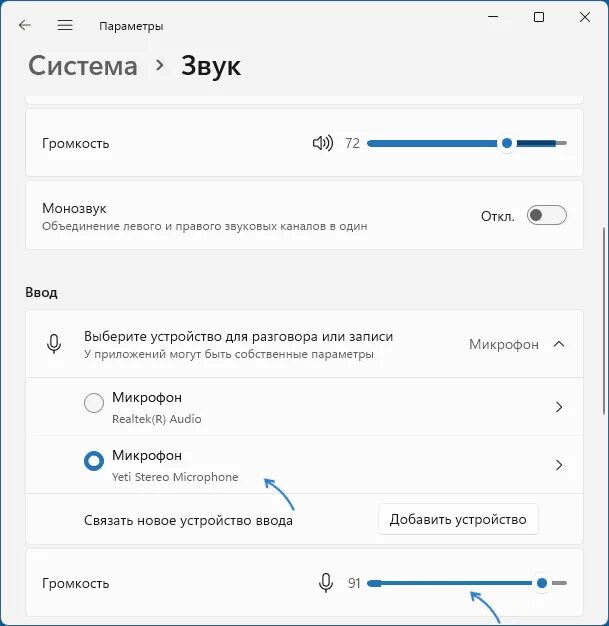Image resolution: width=609 pixels, height=626 pixels.
Task: Click the Микрофон selected device label
Action: pyautogui.click(x=504, y=344)
